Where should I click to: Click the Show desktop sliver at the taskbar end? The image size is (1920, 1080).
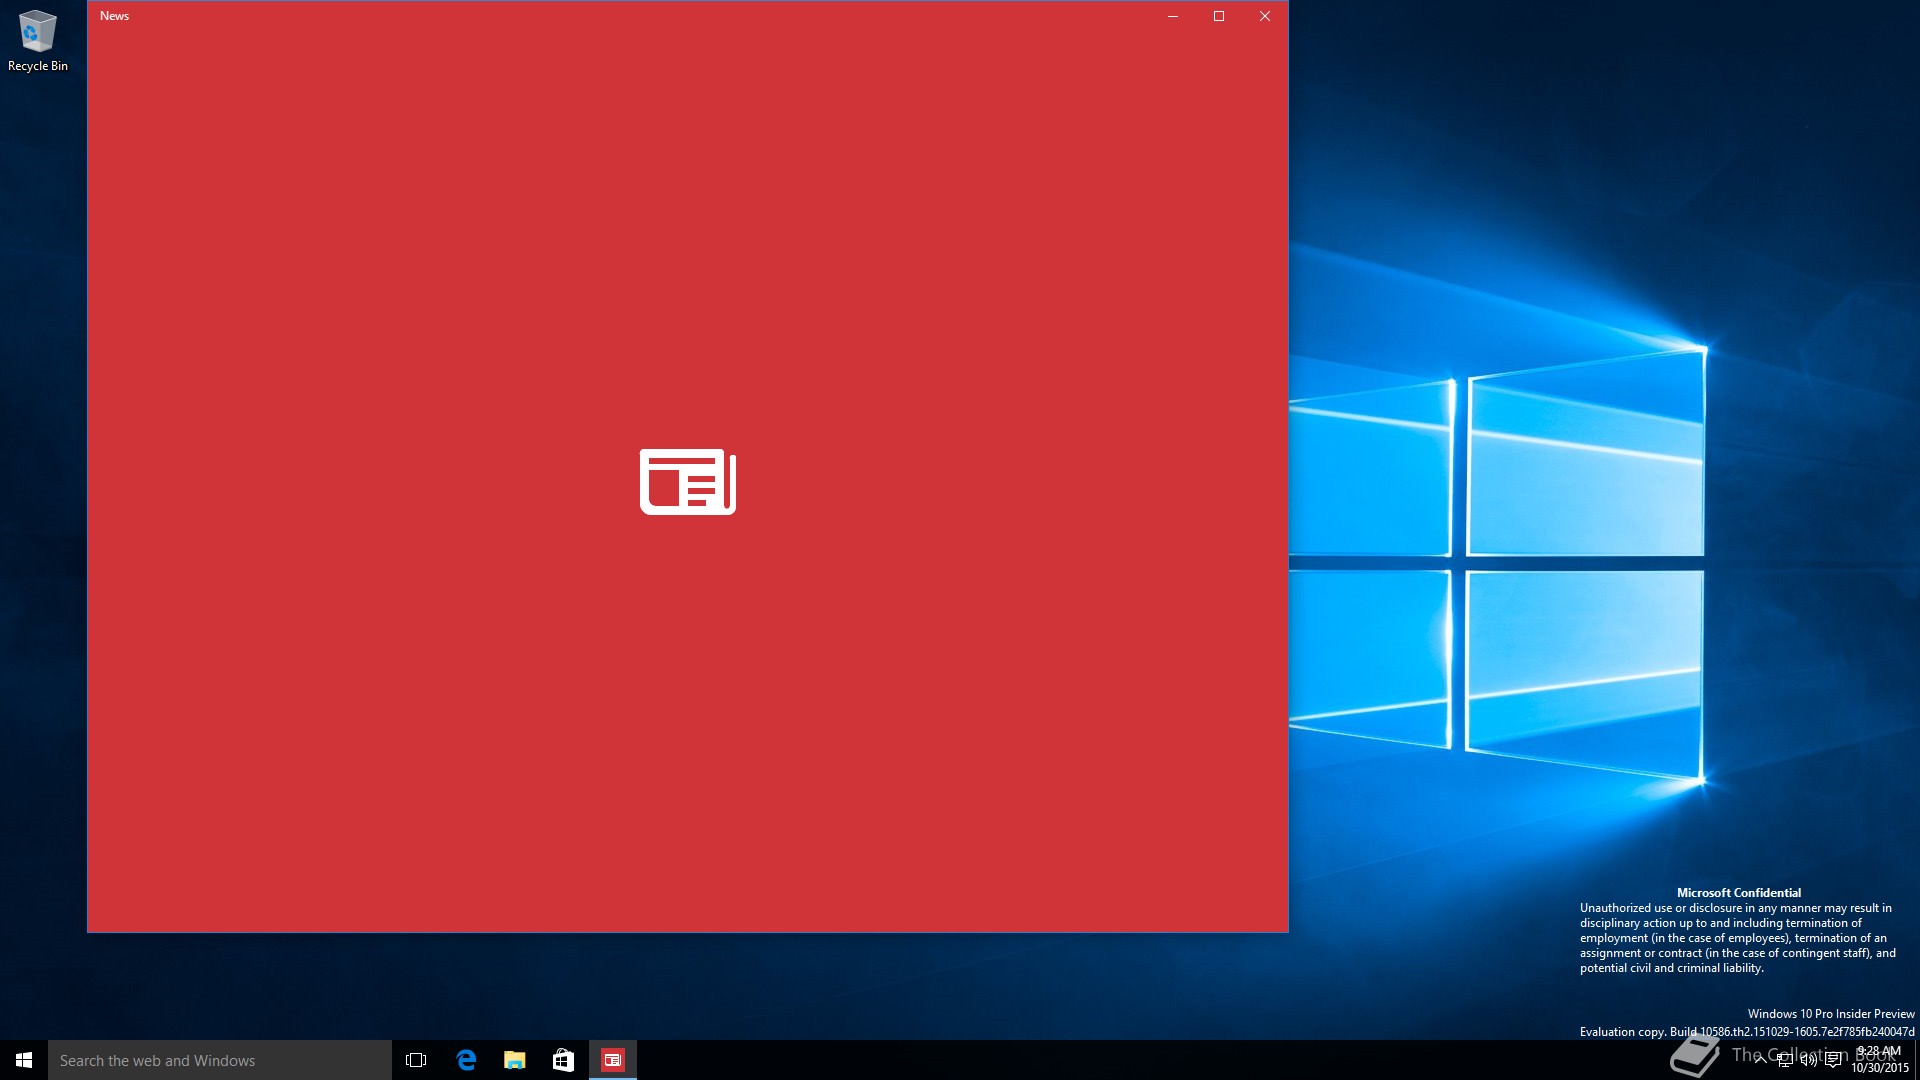click(1917, 1060)
